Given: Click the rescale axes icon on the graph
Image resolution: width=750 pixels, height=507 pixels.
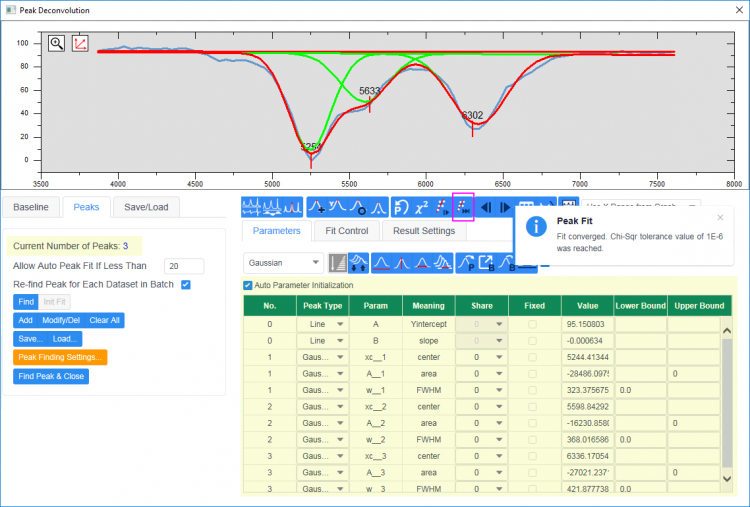Looking at the screenshot, I should pyautogui.click(x=80, y=44).
